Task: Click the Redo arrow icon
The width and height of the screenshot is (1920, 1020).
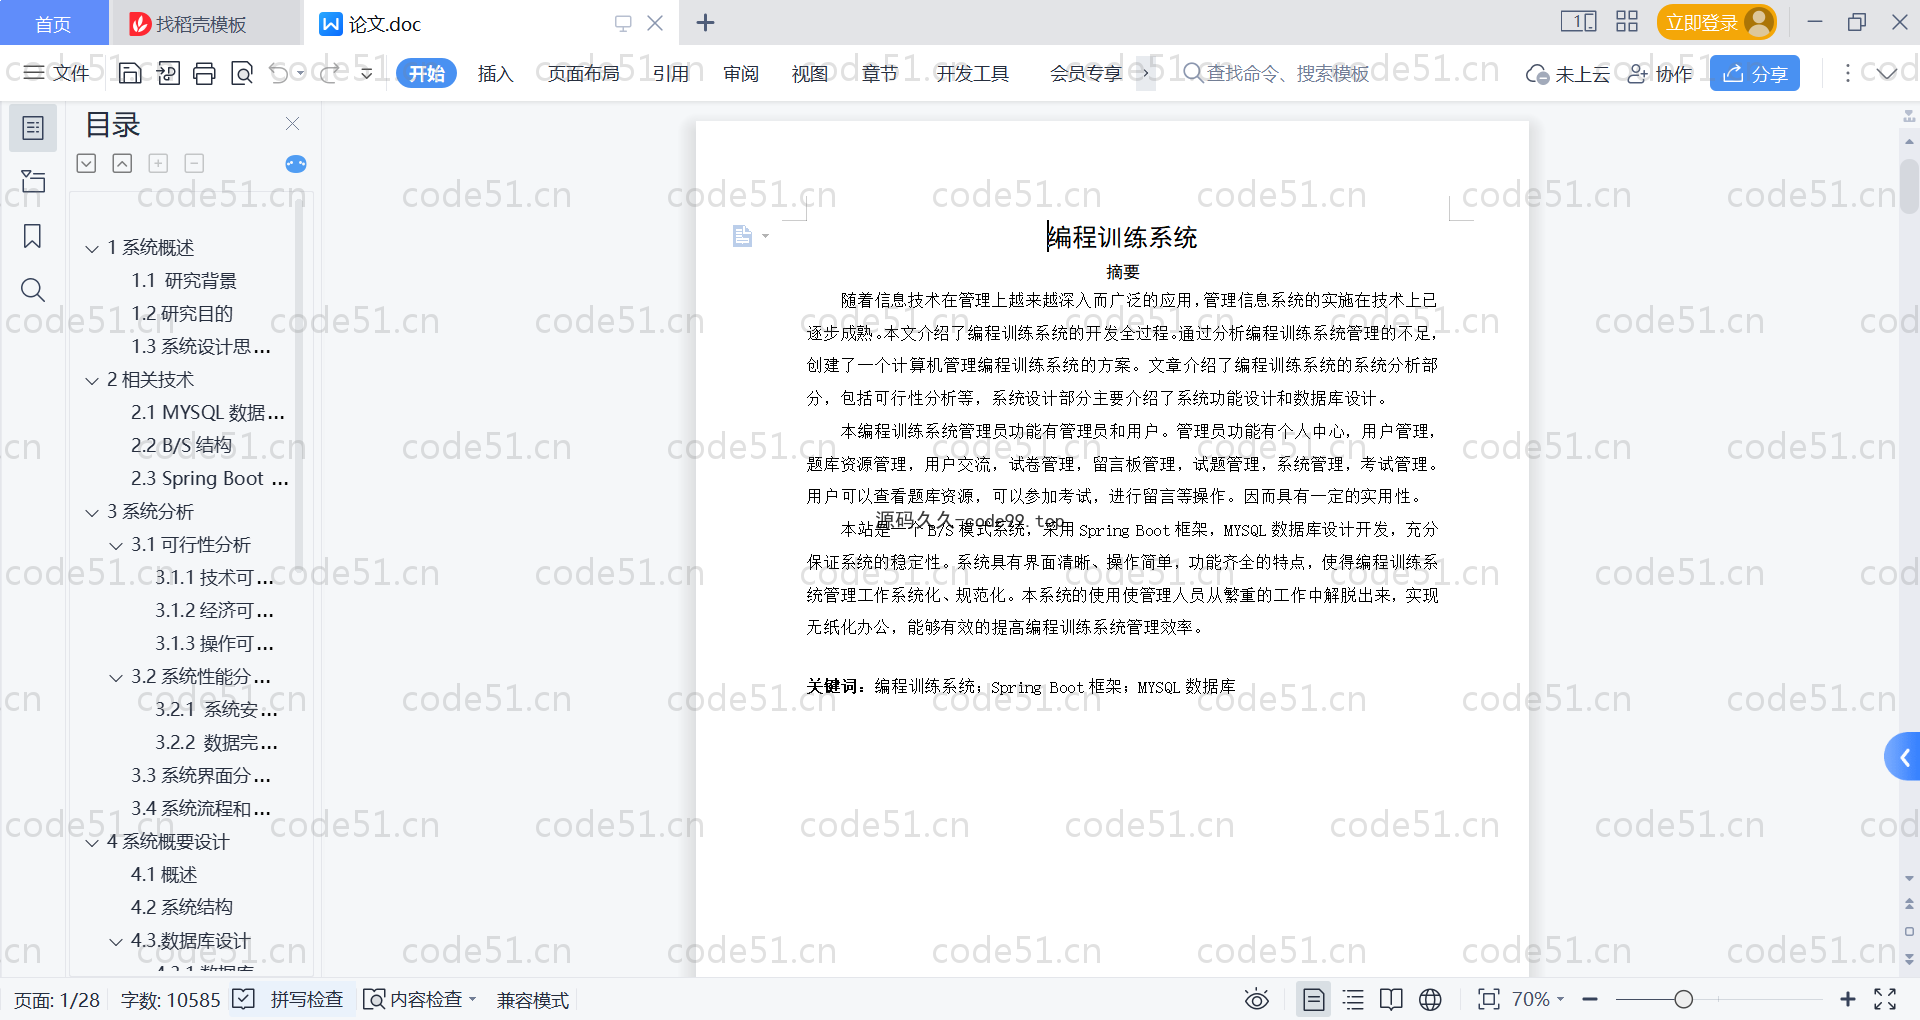Action: (330, 73)
